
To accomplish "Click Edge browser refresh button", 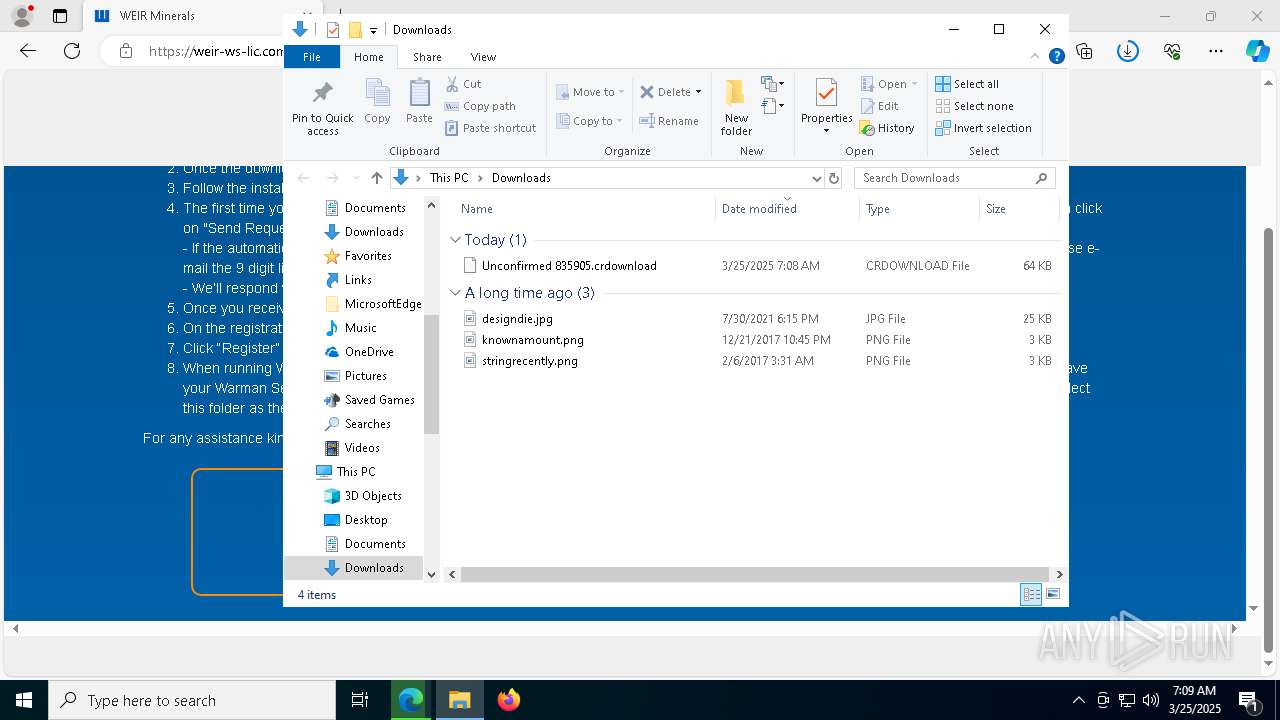I will [x=72, y=51].
